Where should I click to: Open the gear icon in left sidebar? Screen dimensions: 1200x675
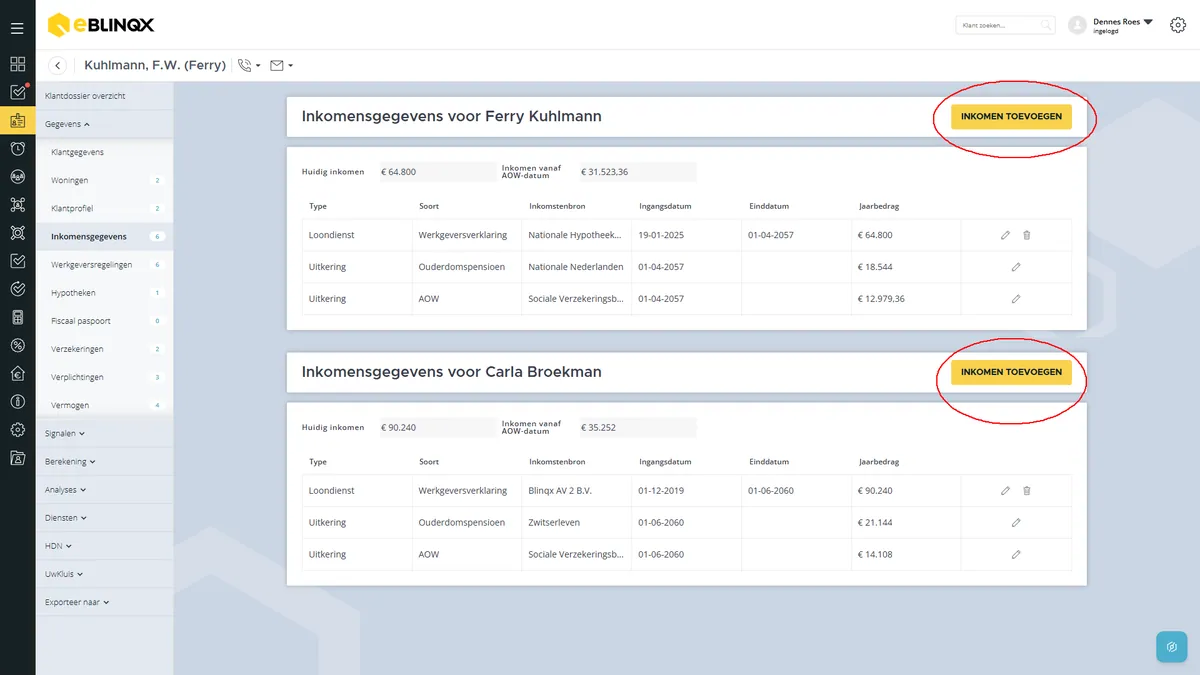pyautogui.click(x=17, y=429)
